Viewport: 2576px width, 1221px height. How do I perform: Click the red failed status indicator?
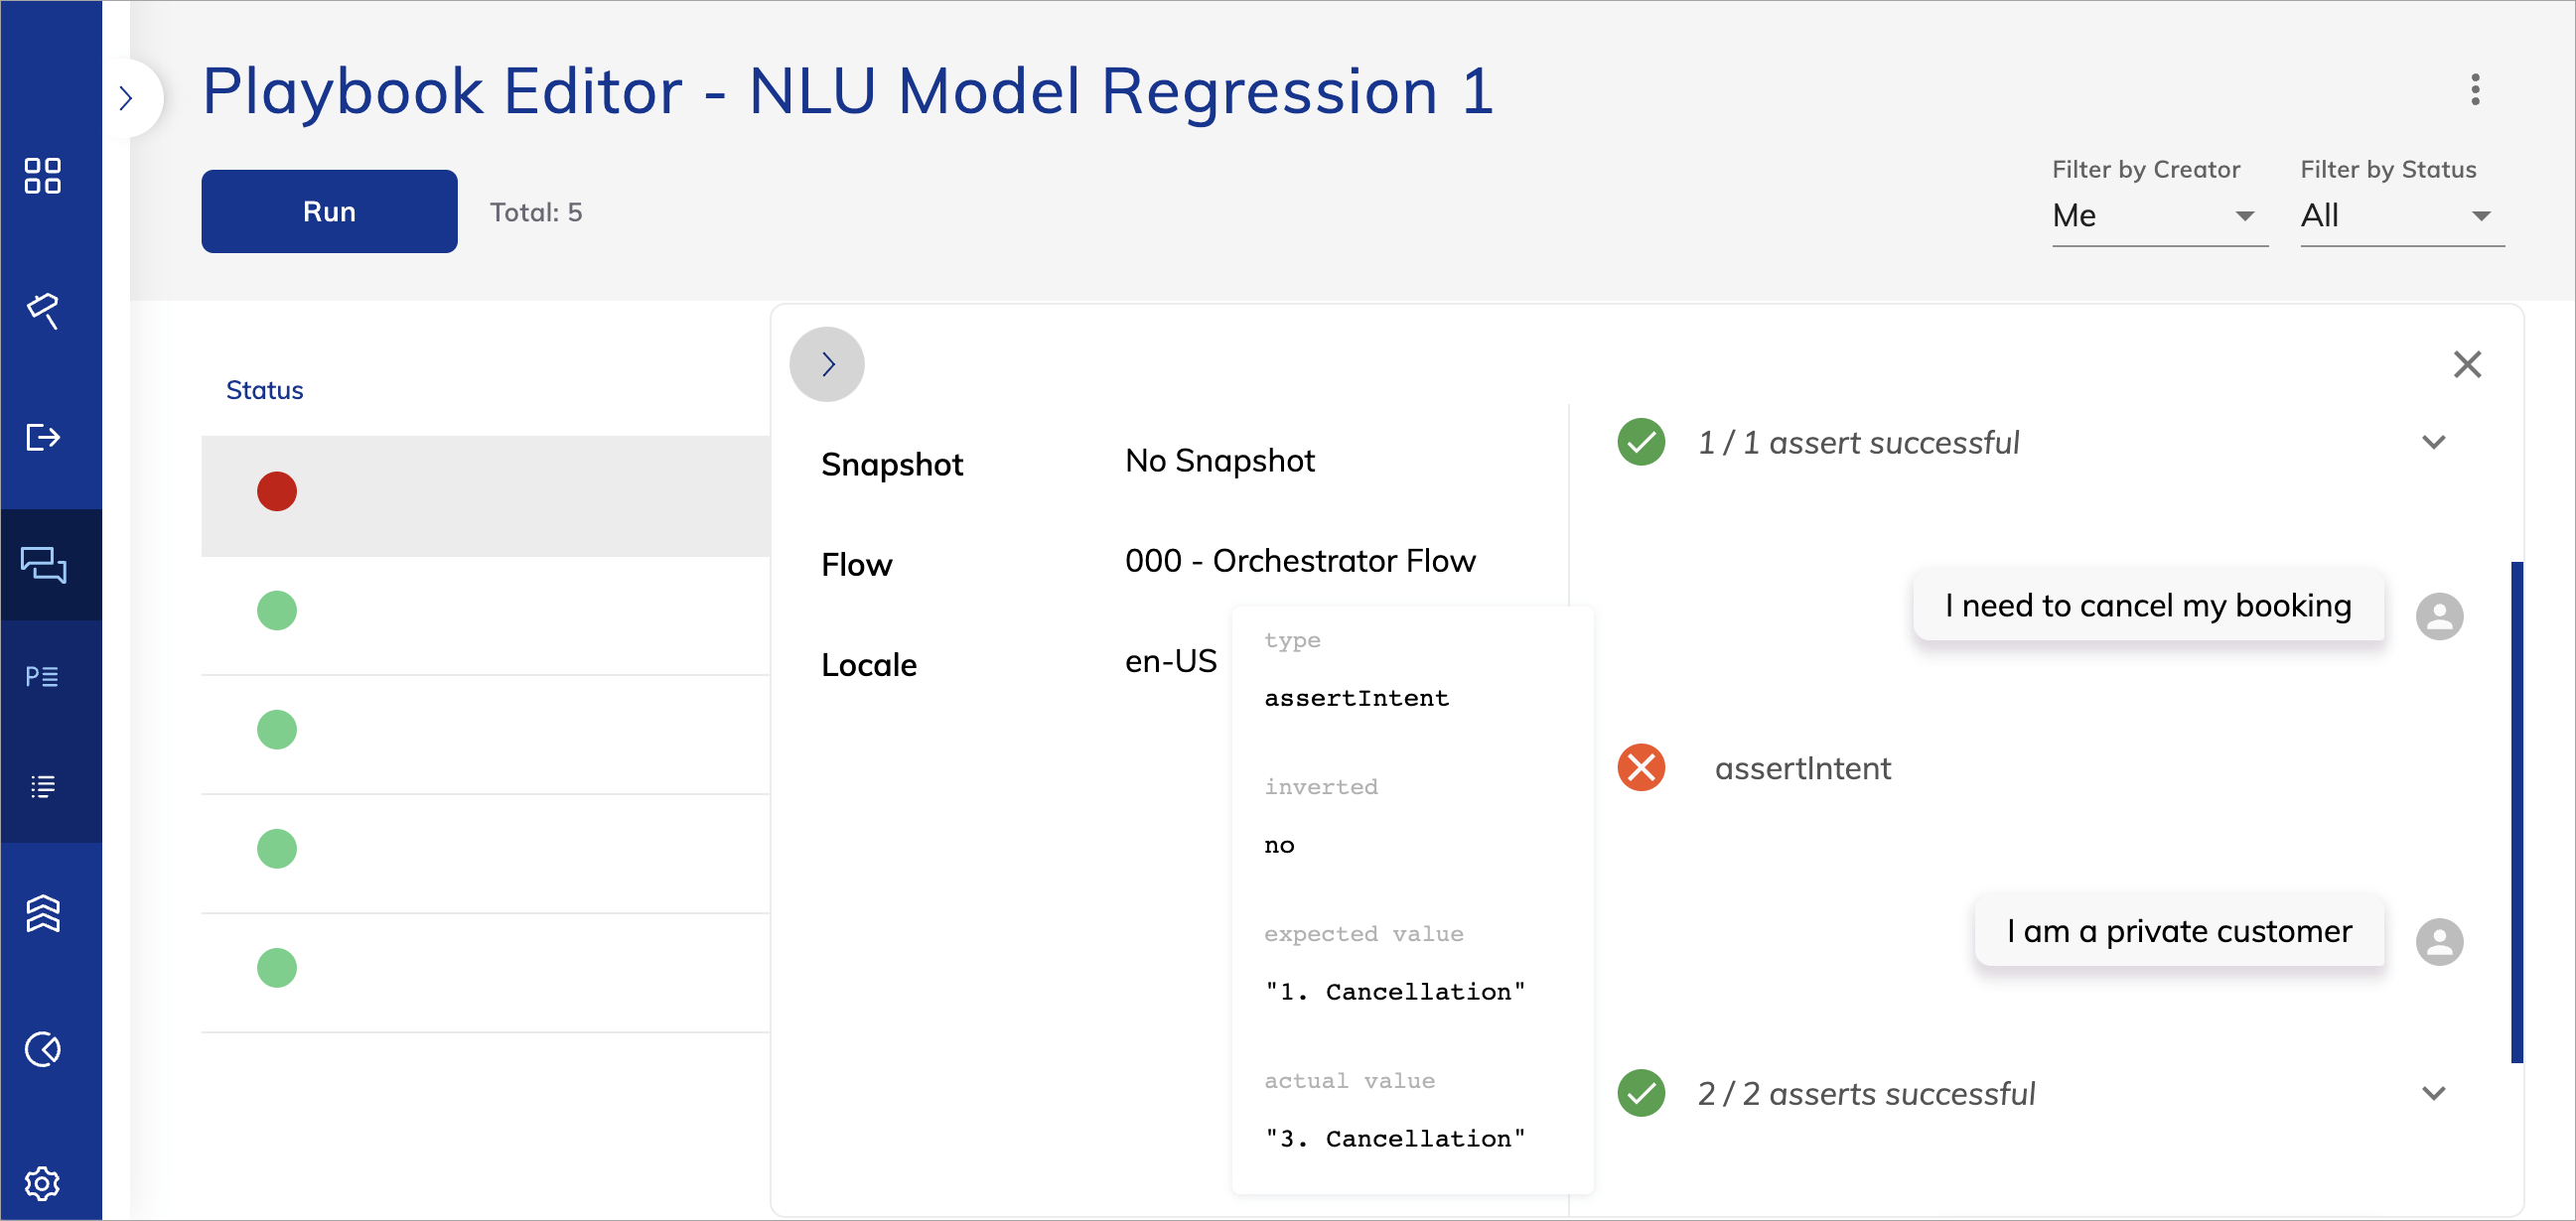[277, 491]
